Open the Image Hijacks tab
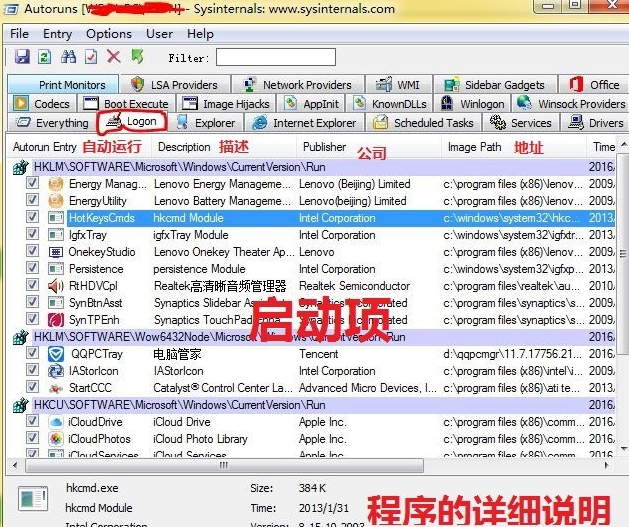The height and width of the screenshot is (527, 629). click(x=226, y=104)
